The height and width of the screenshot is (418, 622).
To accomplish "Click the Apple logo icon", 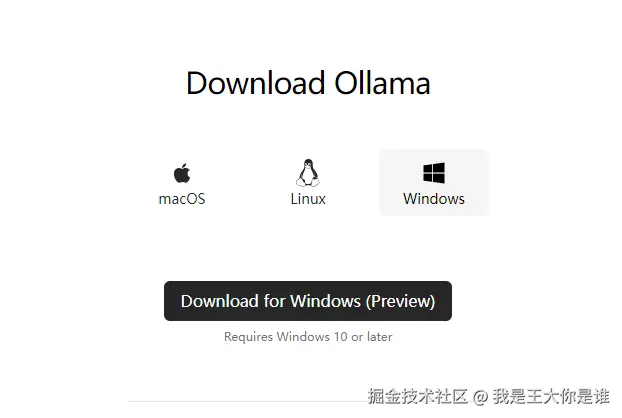I will point(182,173).
